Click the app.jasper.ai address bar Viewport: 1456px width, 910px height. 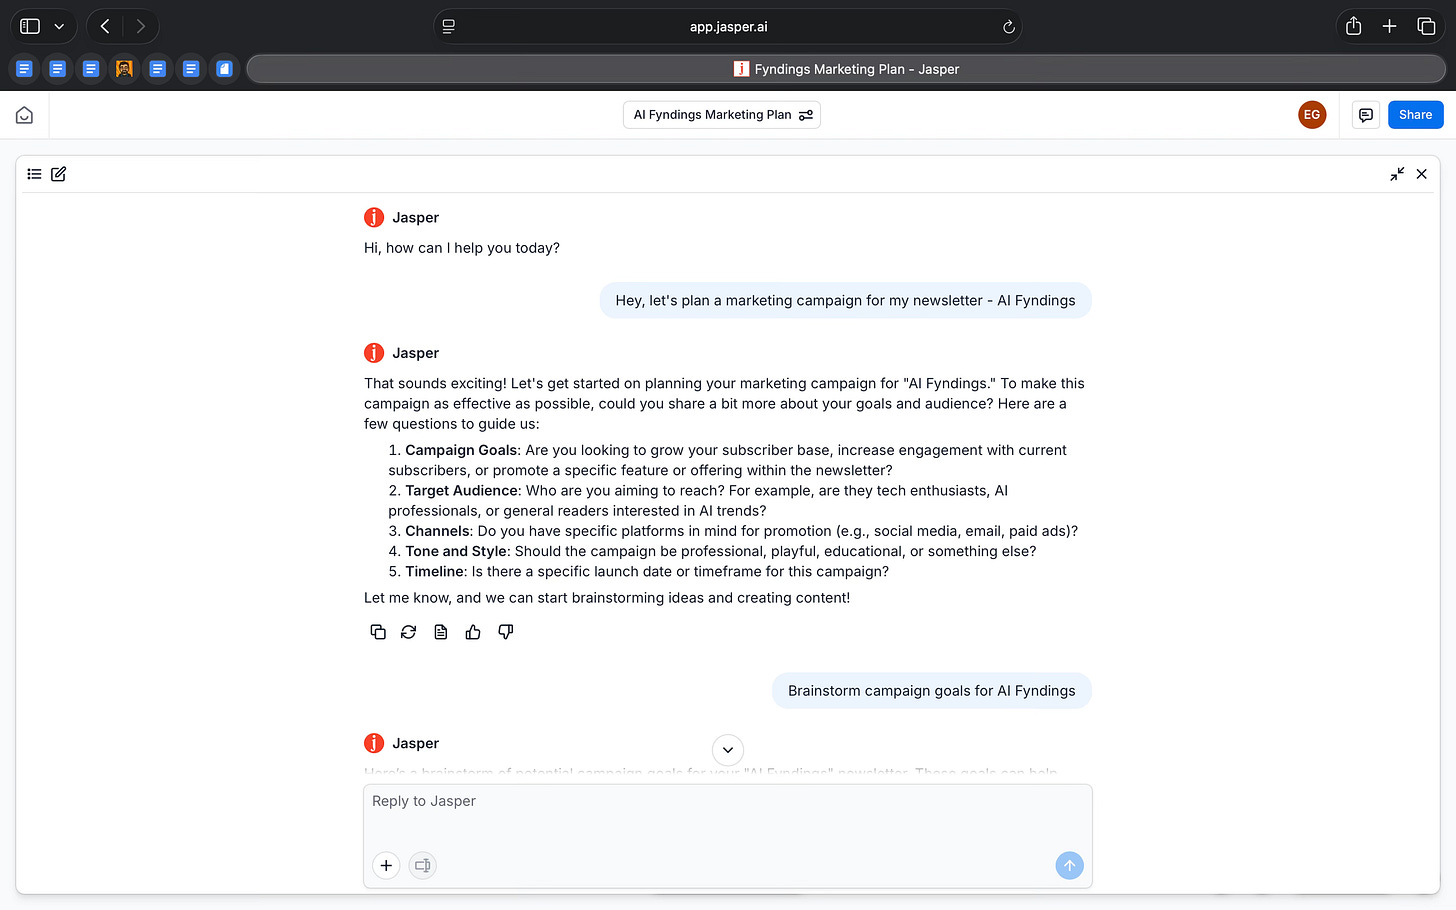pos(728,27)
